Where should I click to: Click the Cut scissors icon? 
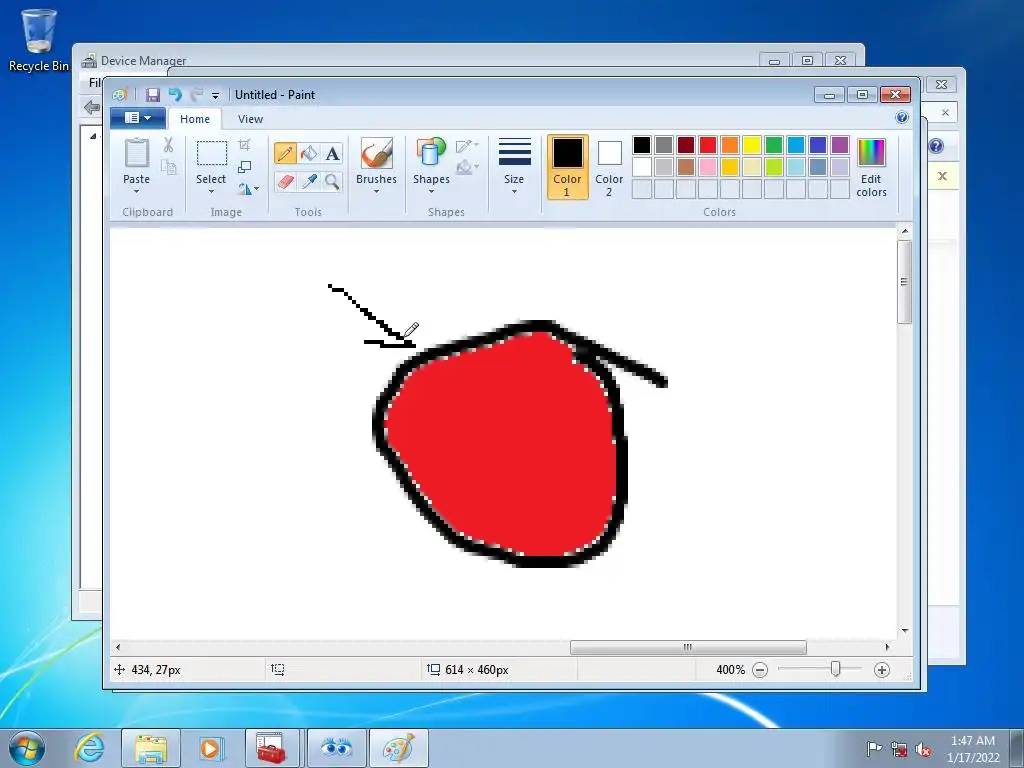[168, 145]
